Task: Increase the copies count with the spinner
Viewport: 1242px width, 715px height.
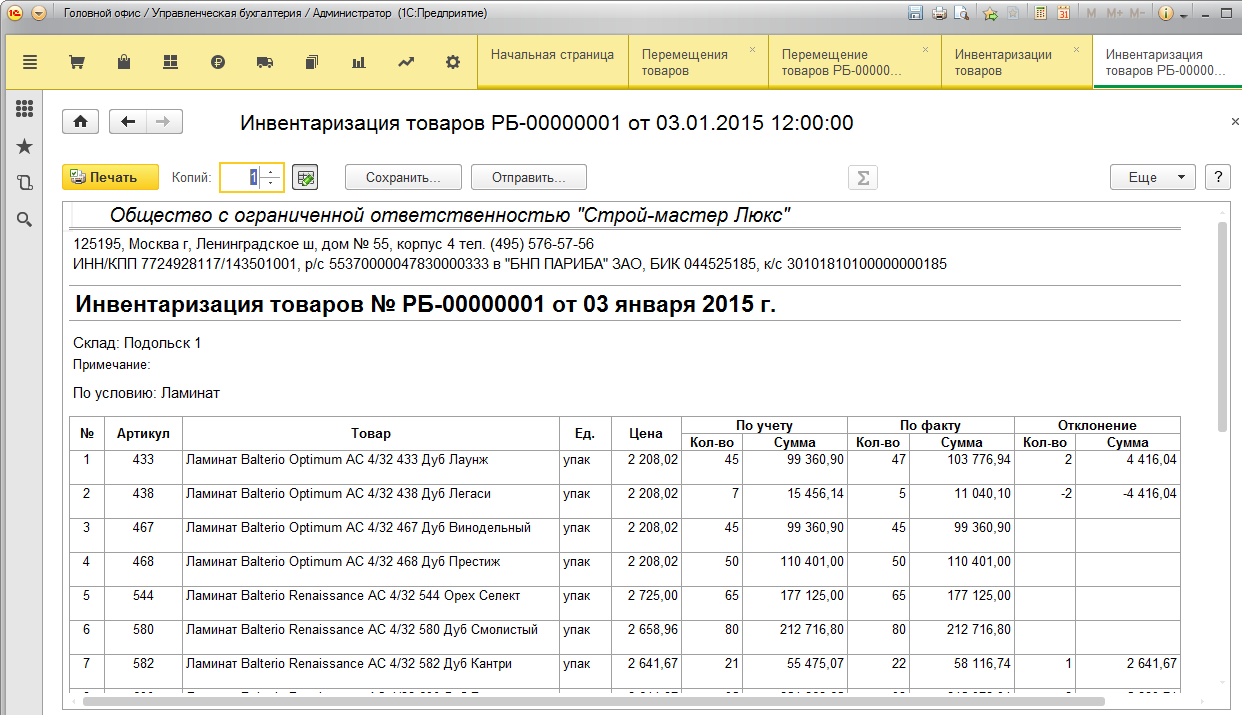Action: pyautogui.click(x=271, y=171)
